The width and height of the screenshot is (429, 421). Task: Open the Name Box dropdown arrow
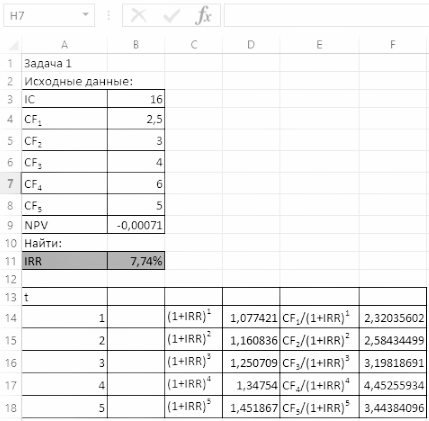[x=86, y=14]
